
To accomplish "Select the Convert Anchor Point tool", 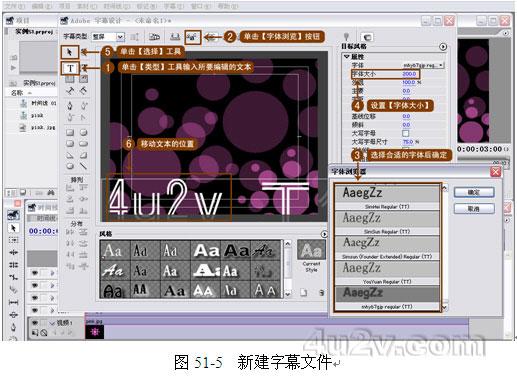I will (x=83, y=117).
